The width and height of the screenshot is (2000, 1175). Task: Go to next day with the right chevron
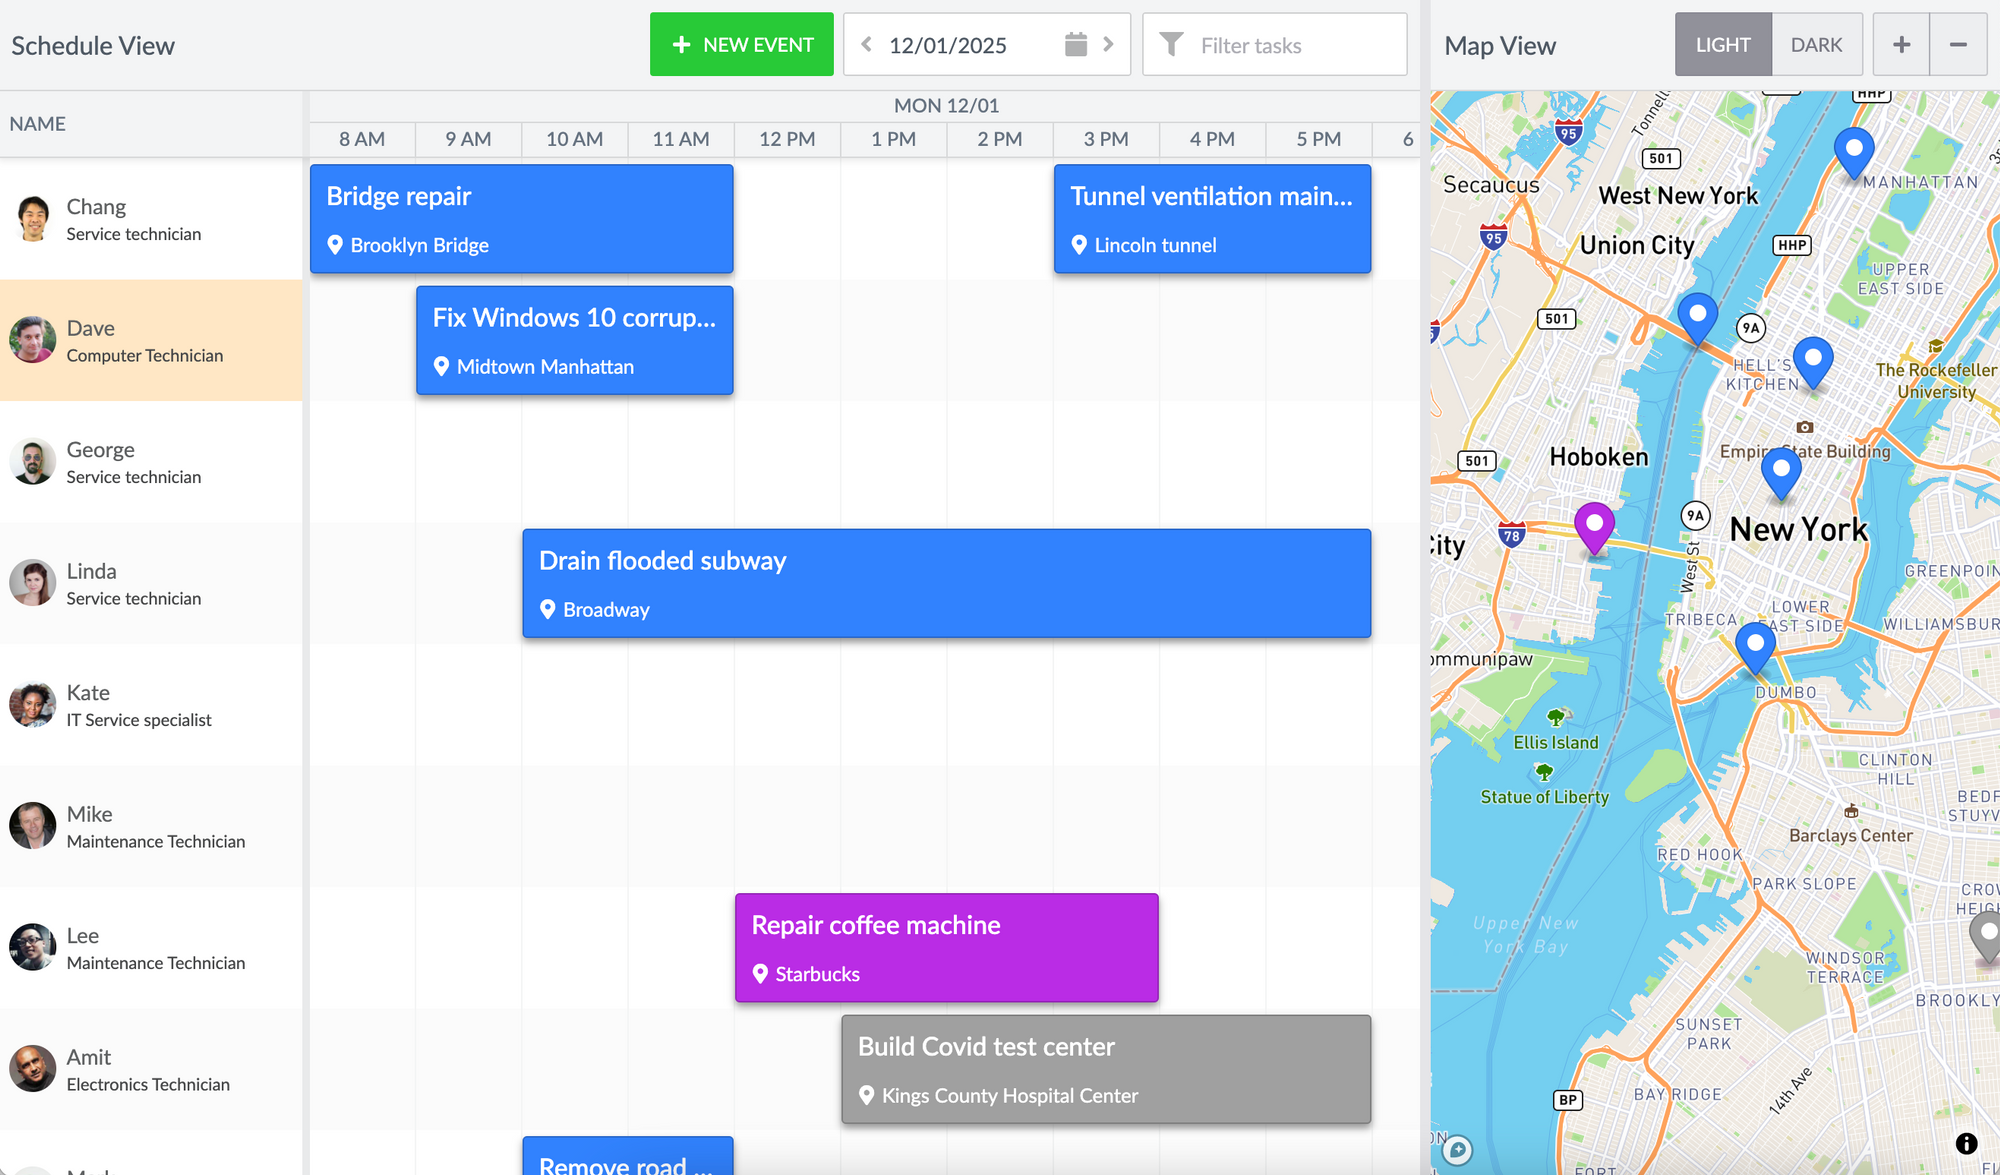pyautogui.click(x=1108, y=44)
